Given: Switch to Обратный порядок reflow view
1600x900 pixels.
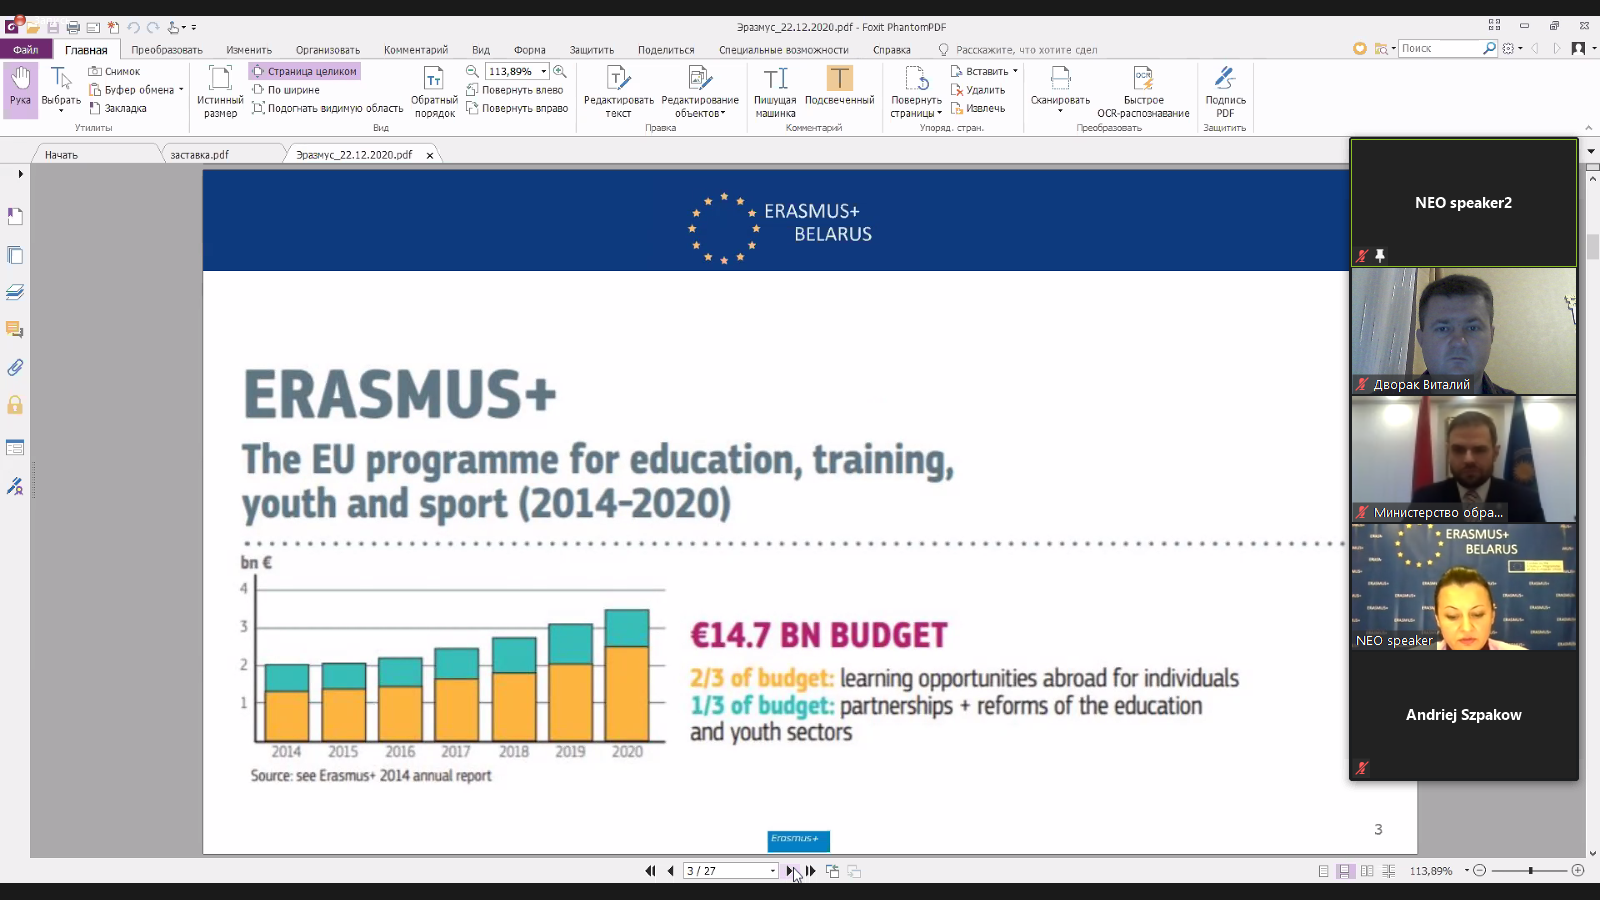Looking at the screenshot, I should pos(434,91).
